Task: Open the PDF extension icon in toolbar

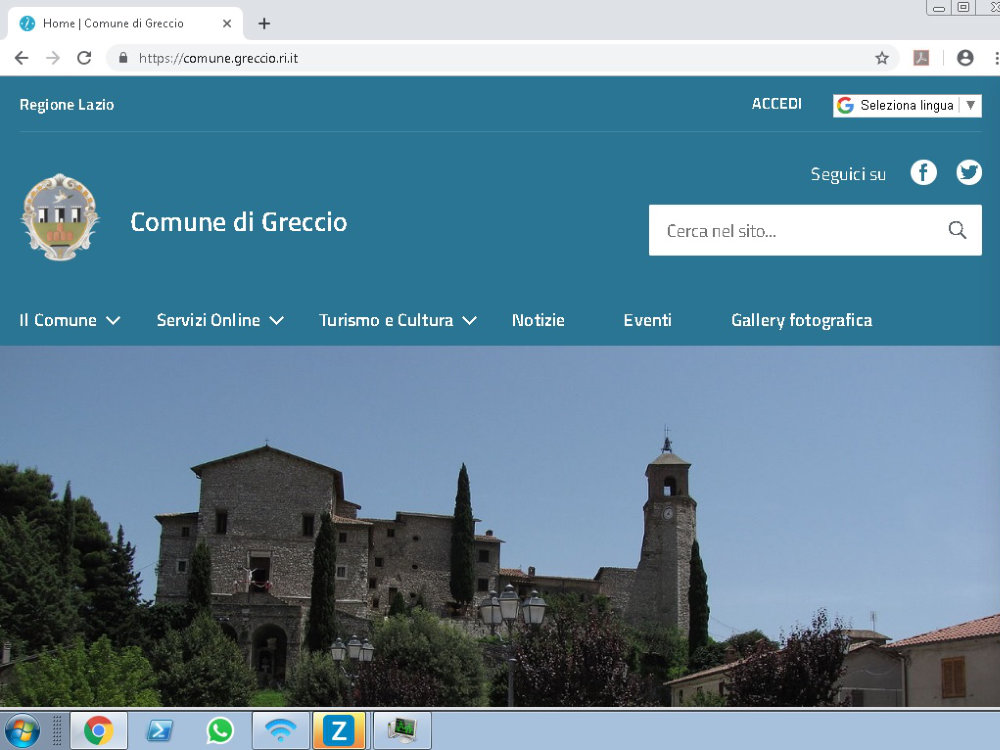Action: pyautogui.click(x=921, y=58)
